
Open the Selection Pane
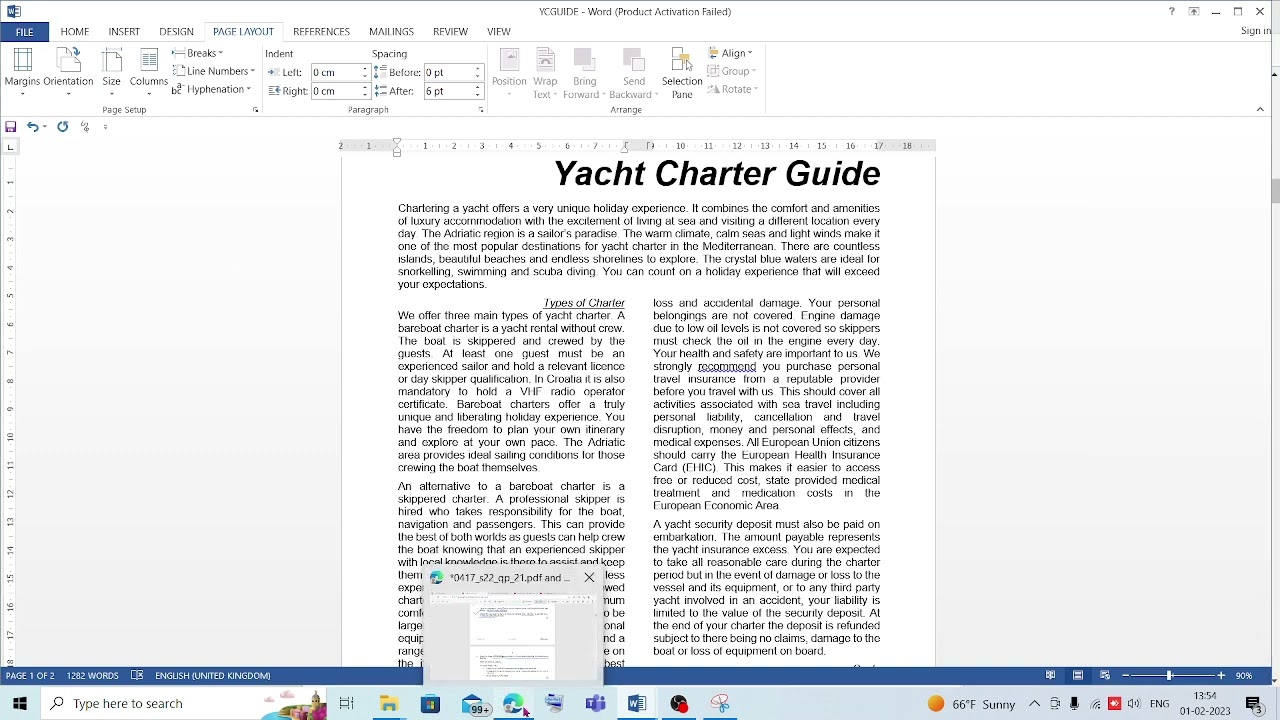coord(682,73)
